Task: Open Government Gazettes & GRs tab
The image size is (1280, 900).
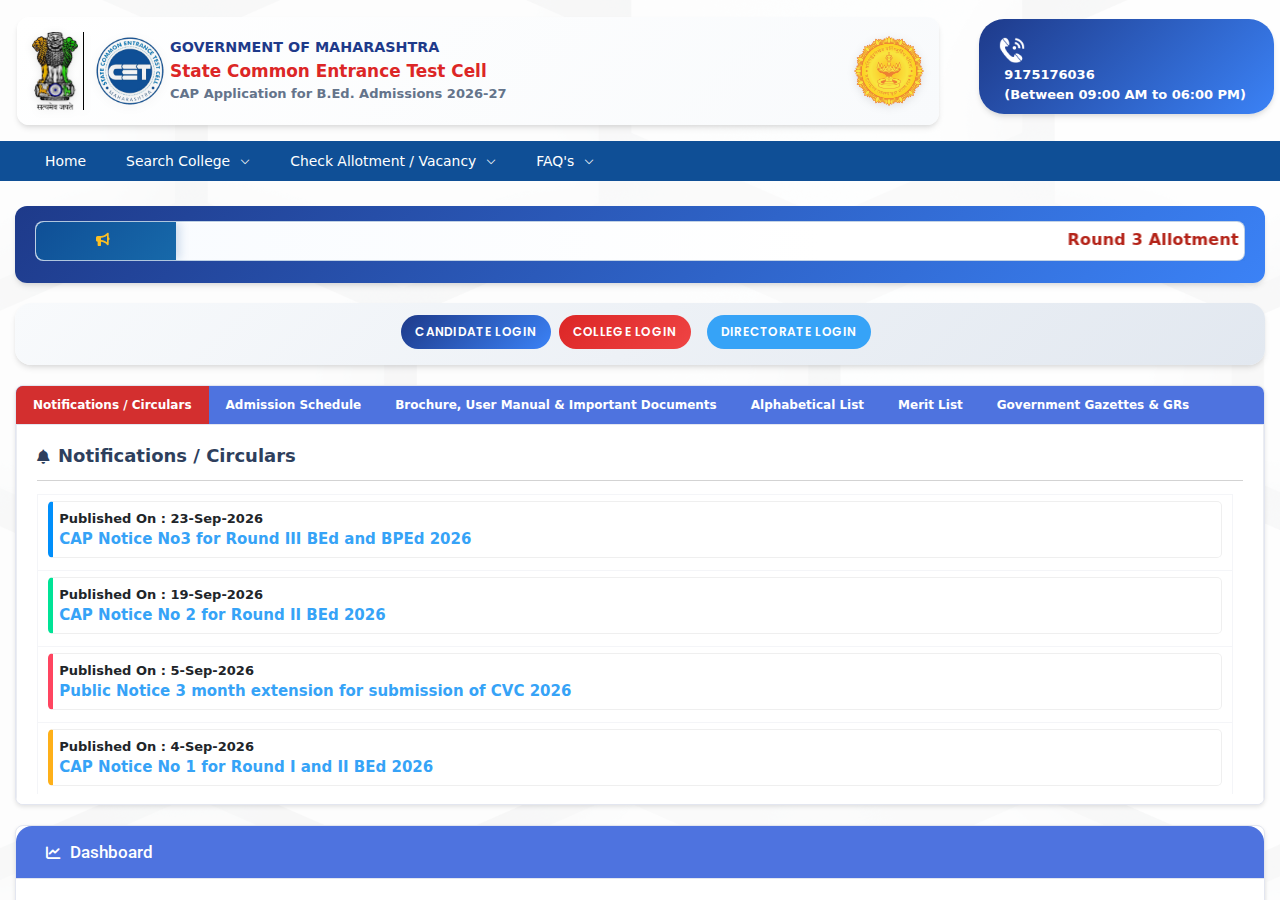Action: point(1093,405)
